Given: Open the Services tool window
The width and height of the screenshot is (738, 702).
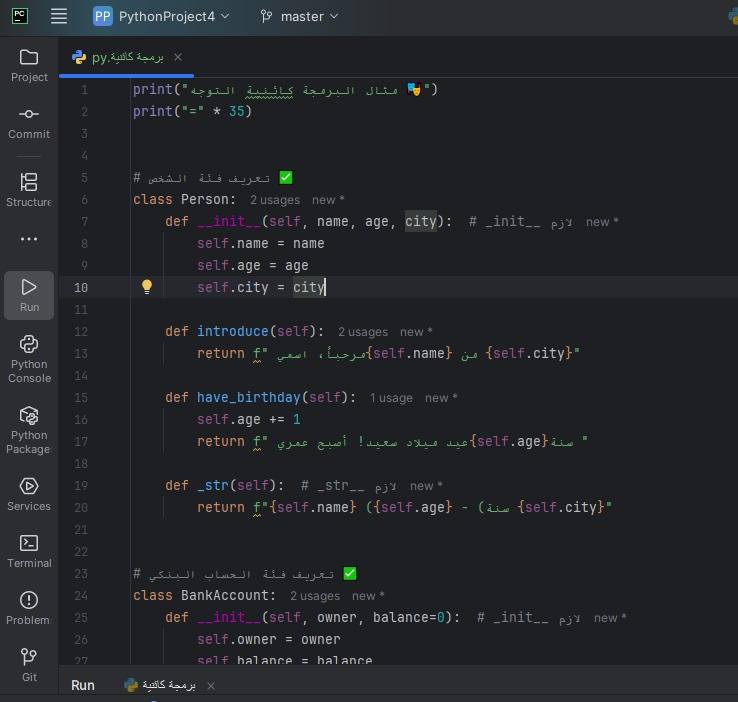Looking at the screenshot, I should (29, 495).
